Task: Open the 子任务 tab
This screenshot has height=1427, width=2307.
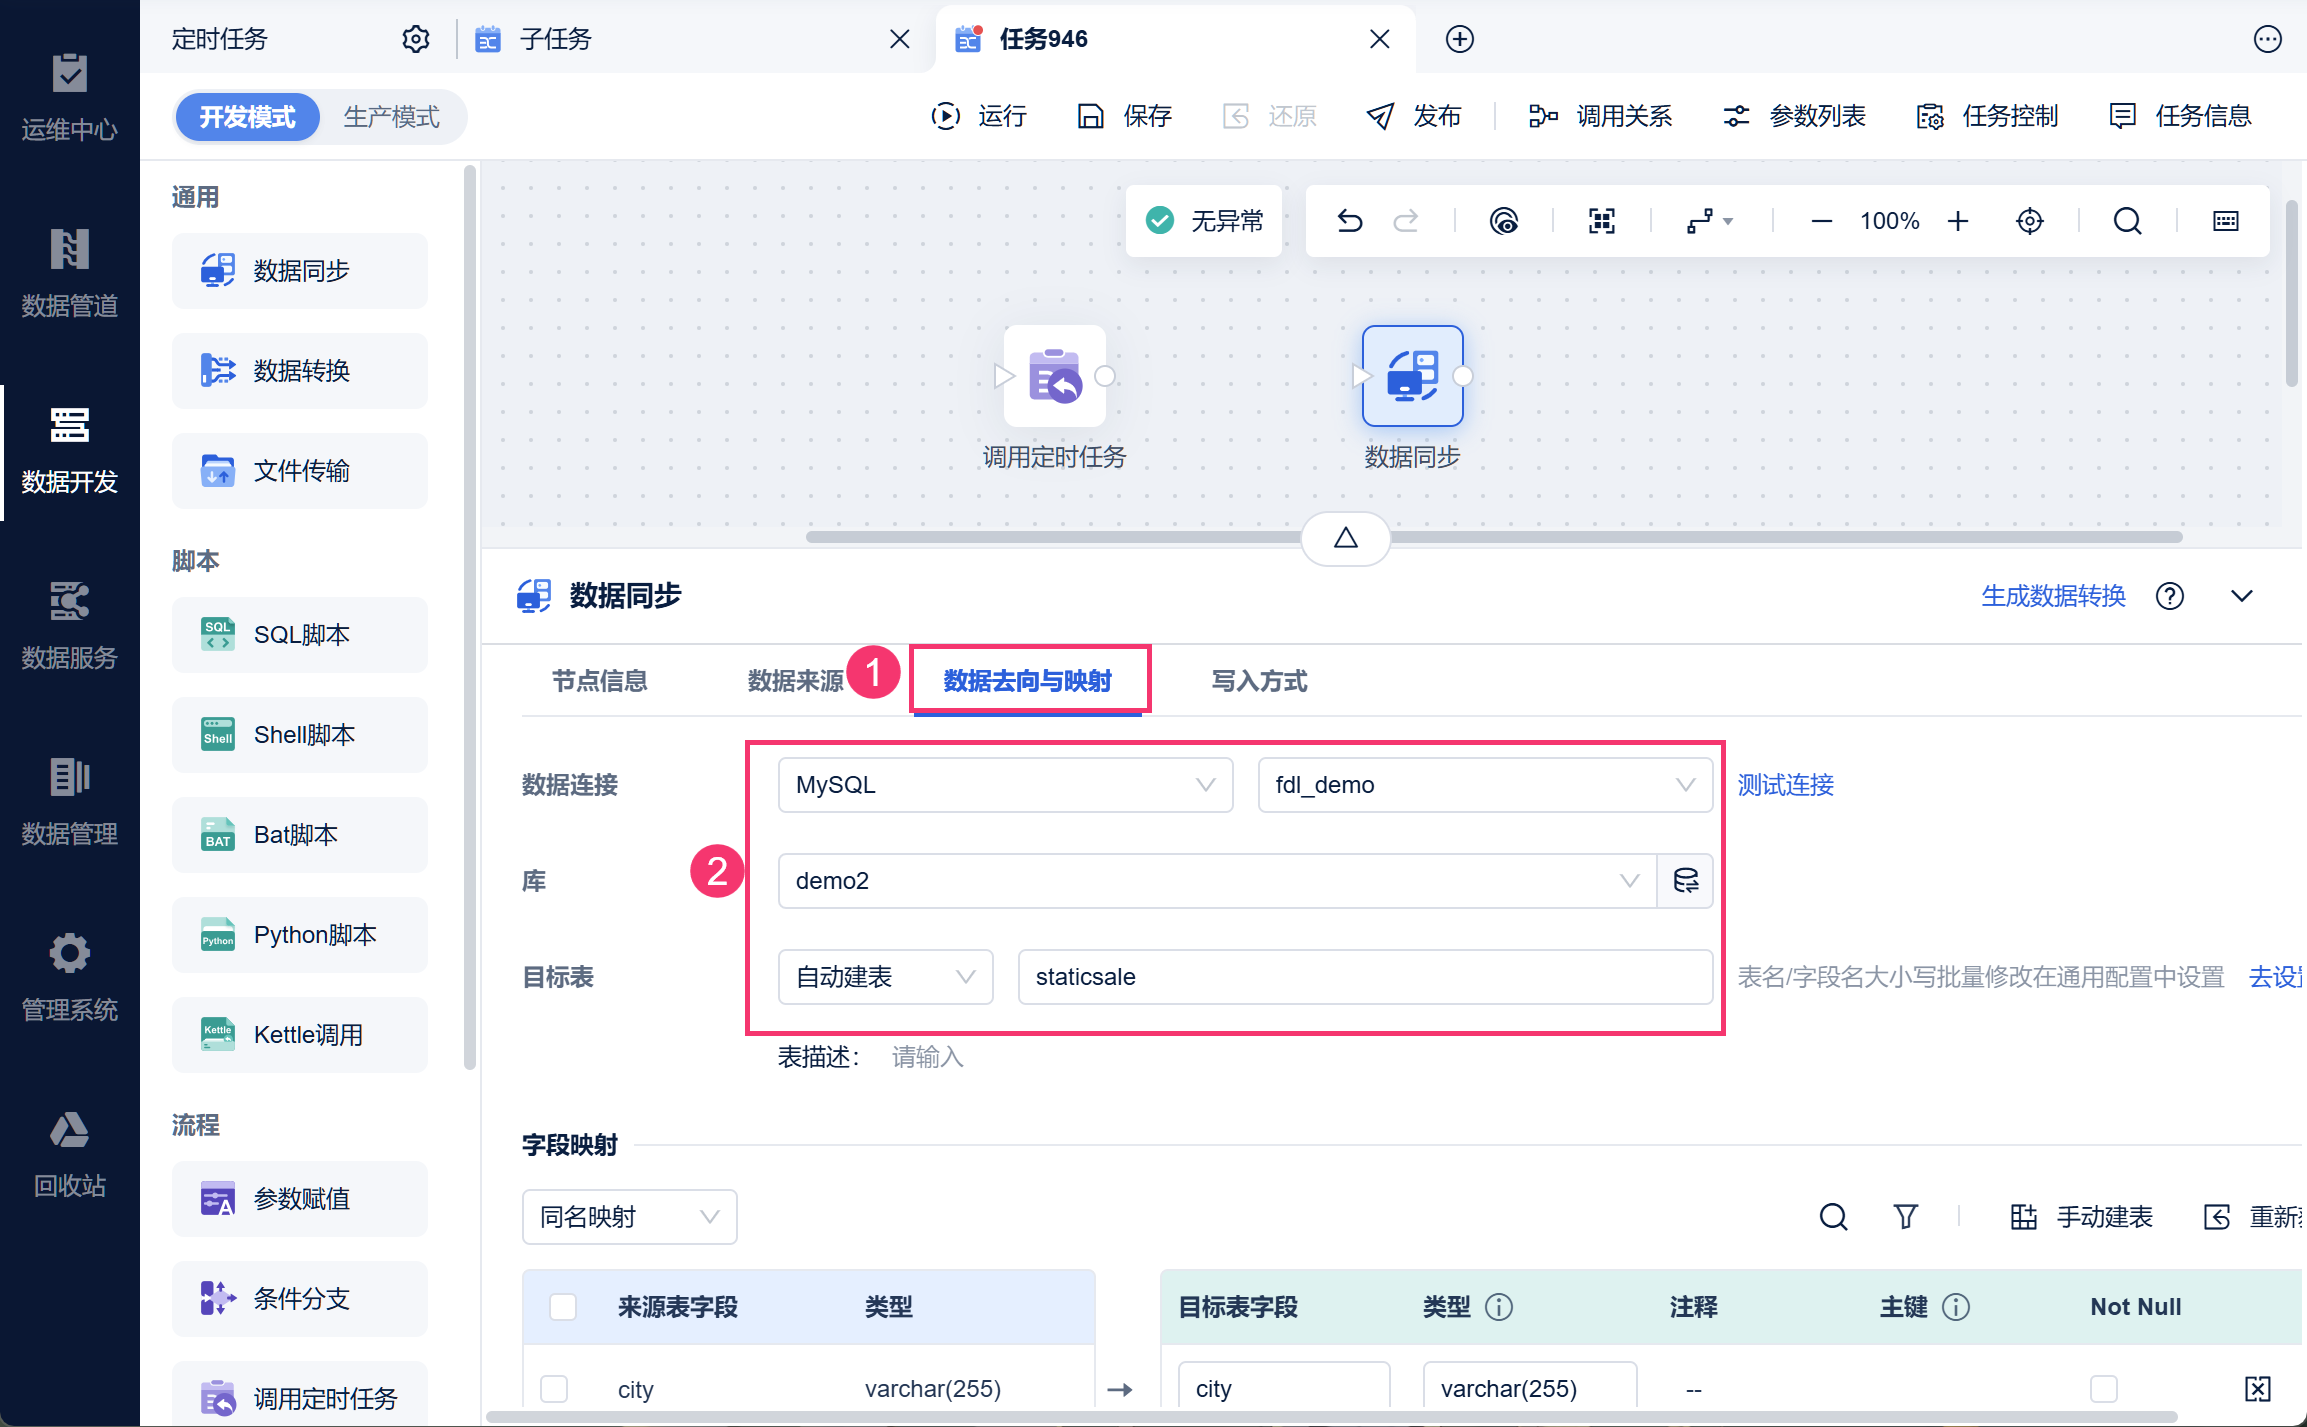Action: pyautogui.click(x=556, y=39)
